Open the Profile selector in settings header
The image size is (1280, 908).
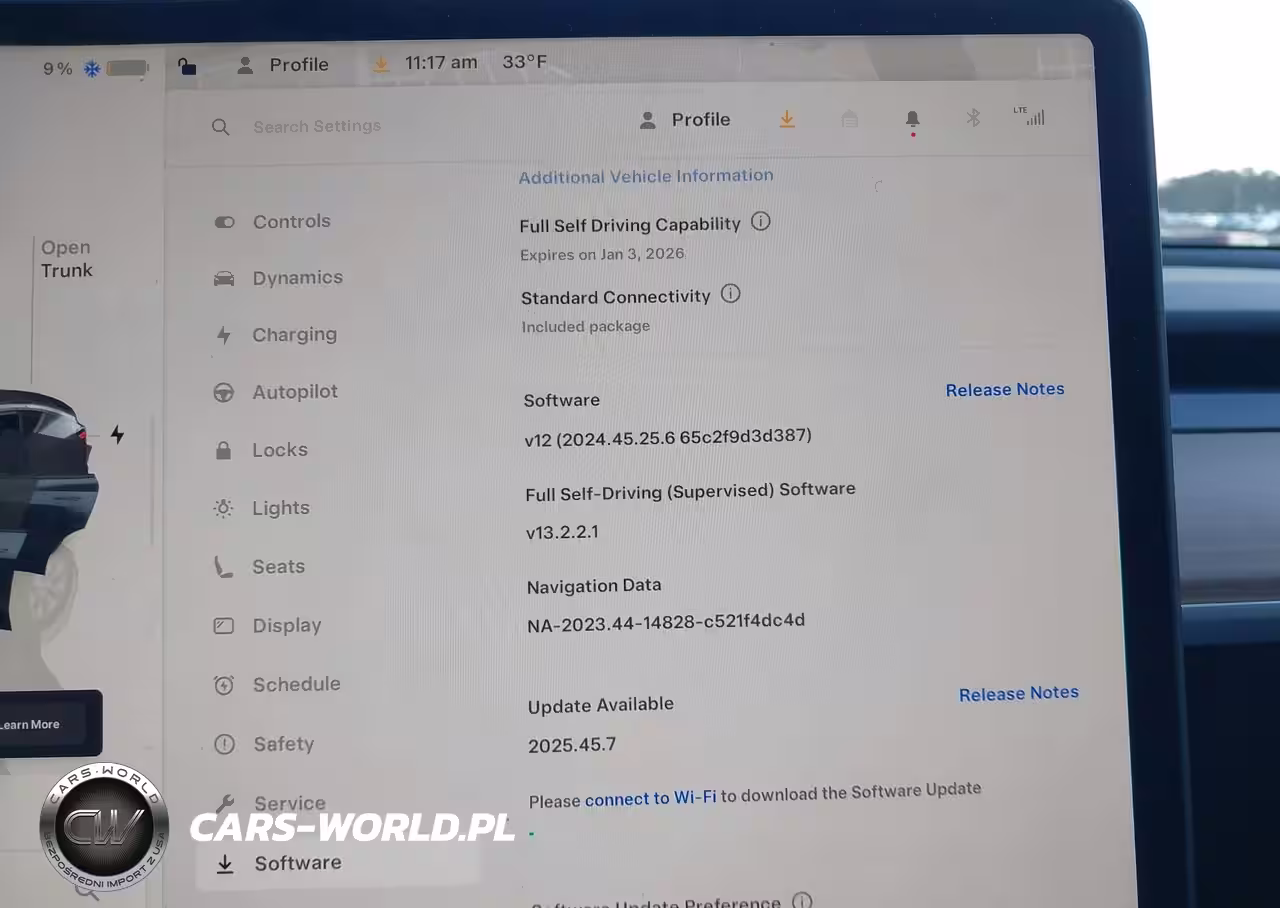coord(686,120)
